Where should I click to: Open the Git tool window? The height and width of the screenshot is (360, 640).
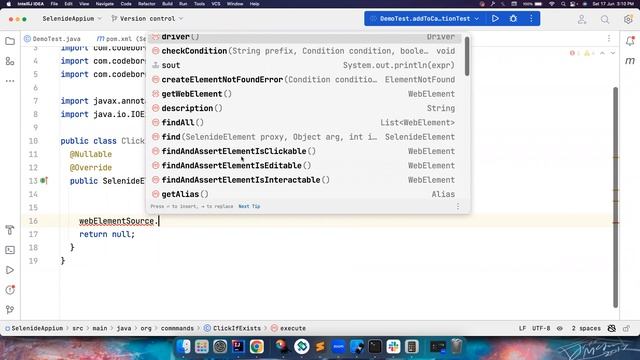[10, 310]
